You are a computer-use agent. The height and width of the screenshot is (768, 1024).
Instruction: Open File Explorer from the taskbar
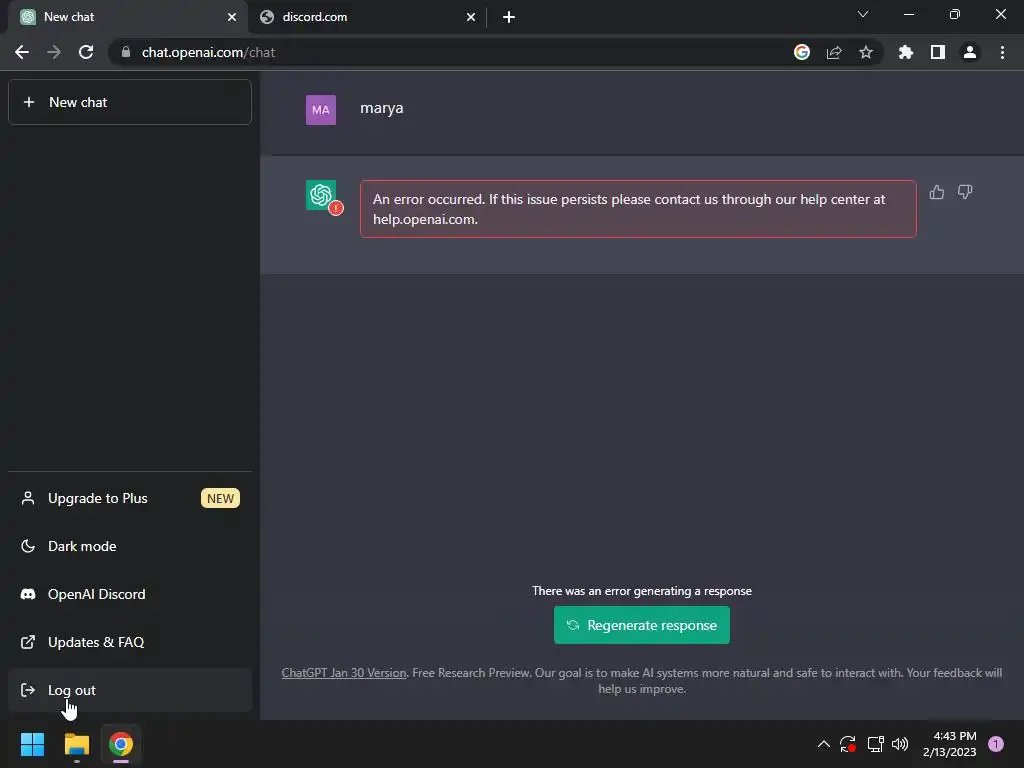[76, 744]
